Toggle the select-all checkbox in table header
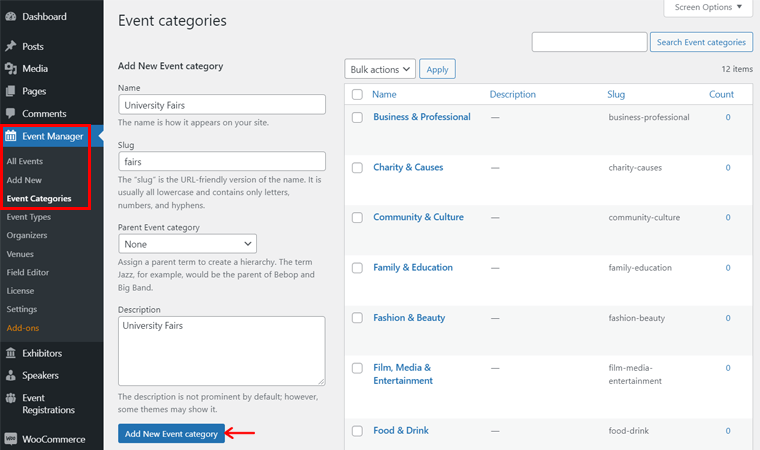This screenshot has height=450, width=760. [357, 95]
